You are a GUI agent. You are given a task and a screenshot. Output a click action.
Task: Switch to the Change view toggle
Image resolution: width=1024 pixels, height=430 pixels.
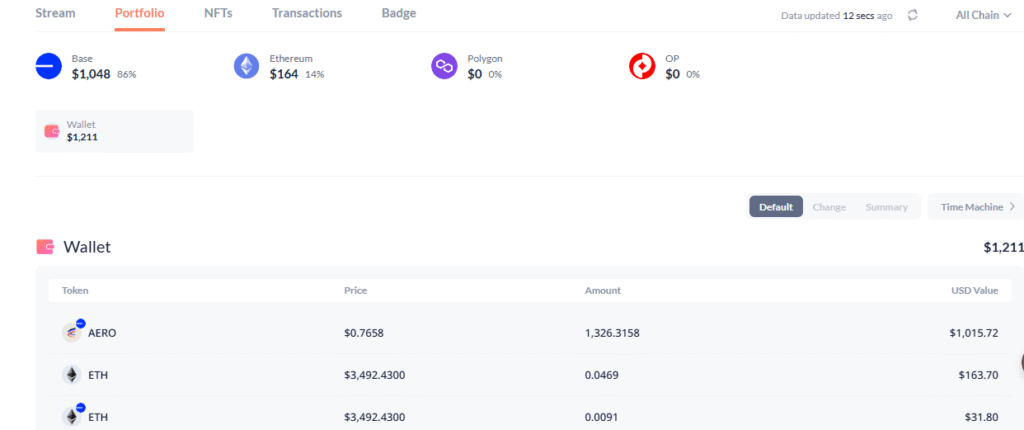(x=829, y=207)
